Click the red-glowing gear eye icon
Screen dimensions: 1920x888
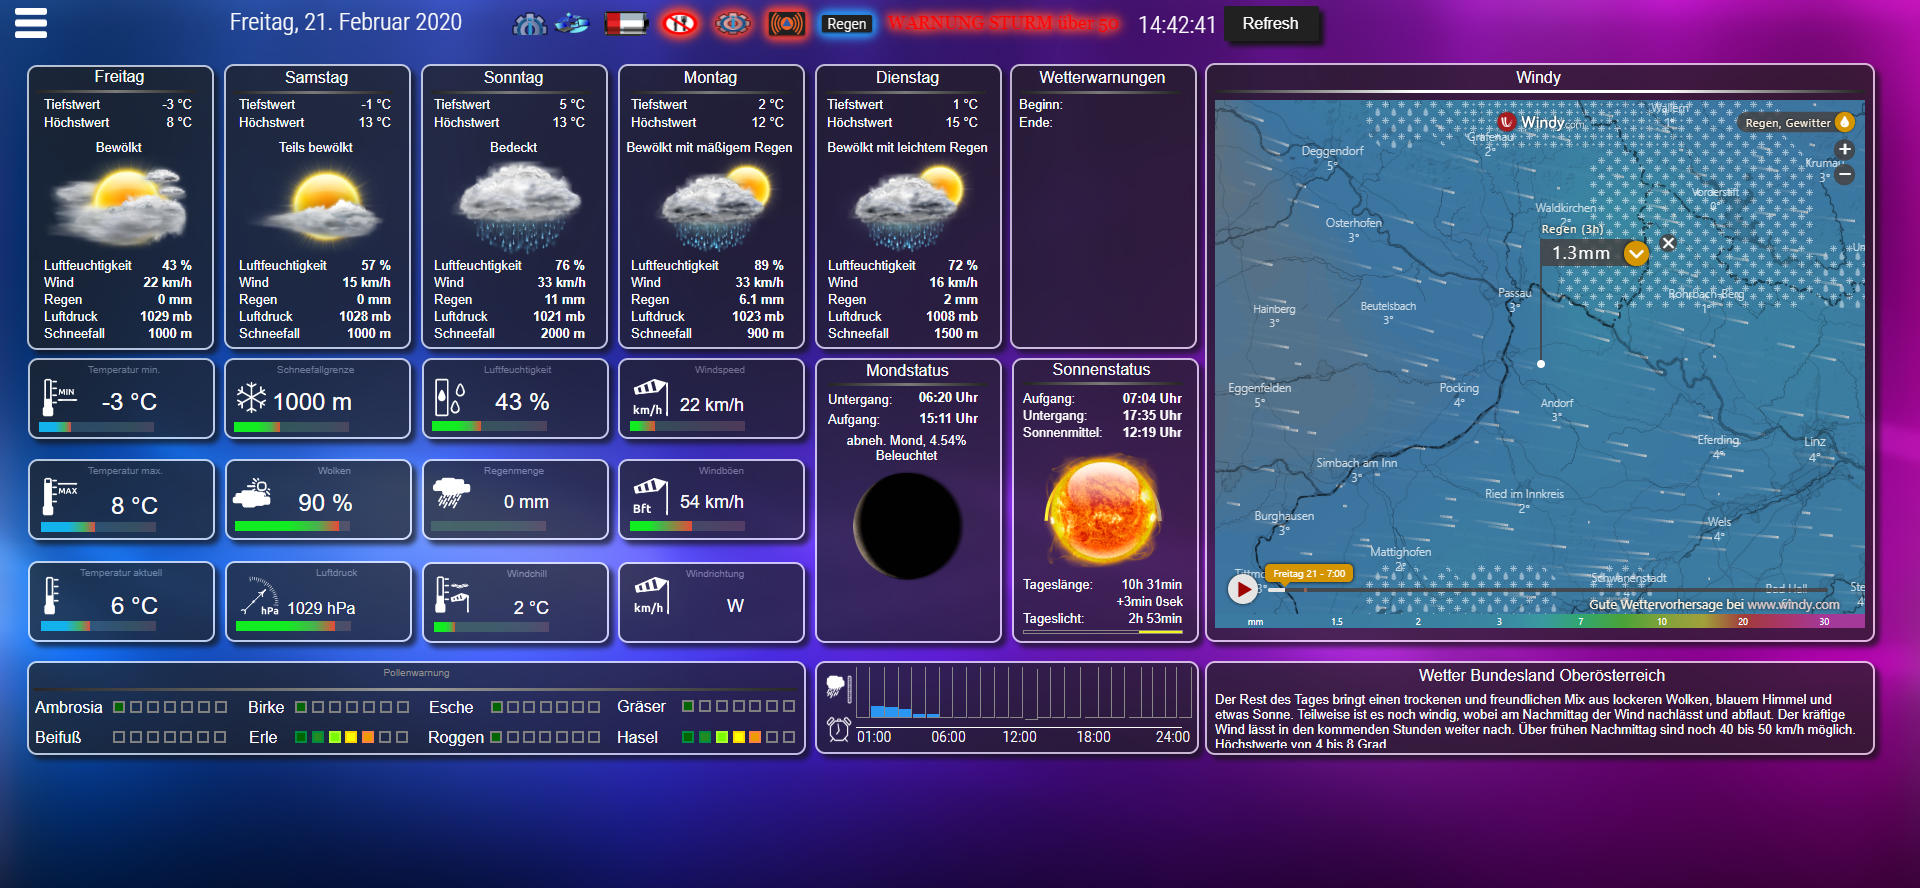coord(733,24)
